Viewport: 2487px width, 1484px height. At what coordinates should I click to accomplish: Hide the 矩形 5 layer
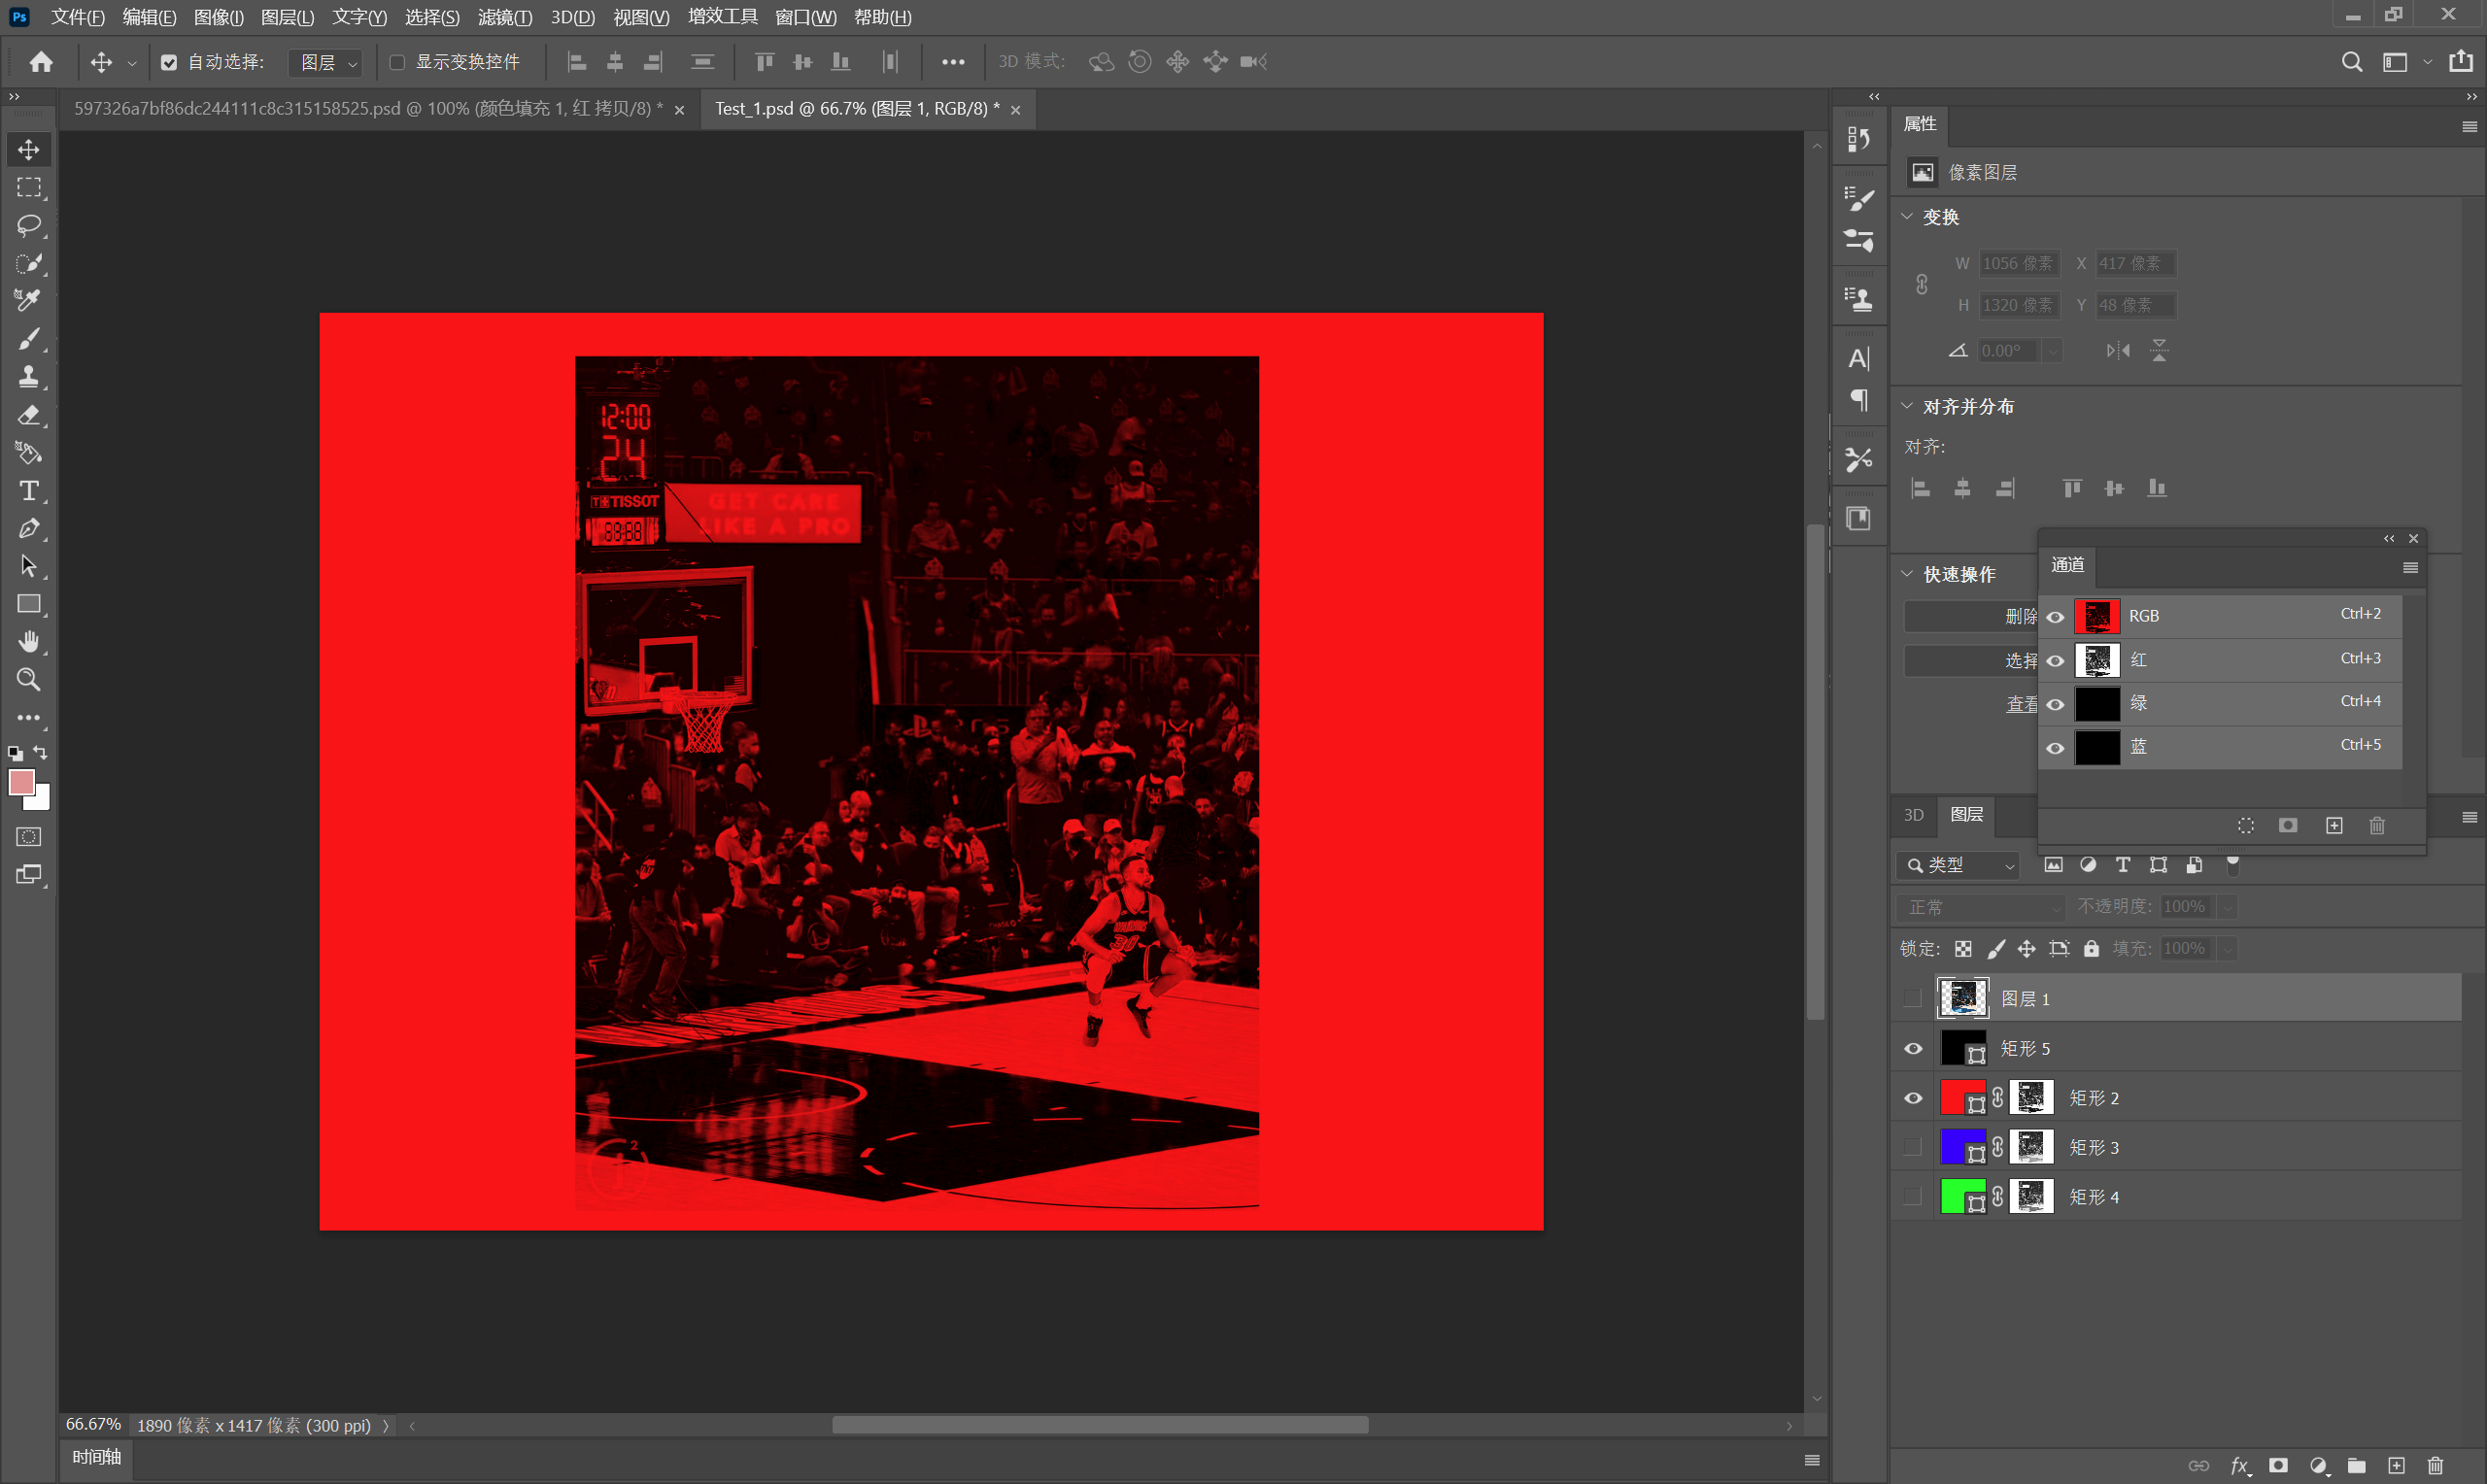click(1913, 1048)
